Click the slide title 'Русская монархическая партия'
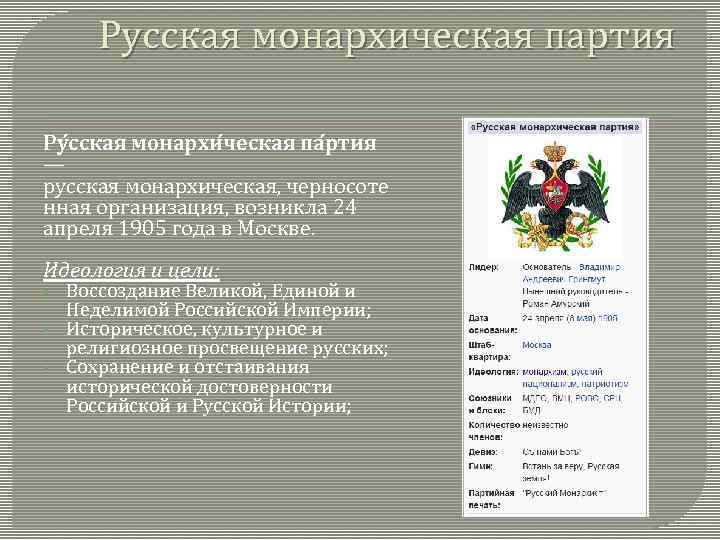 click(x=386, y=37)
